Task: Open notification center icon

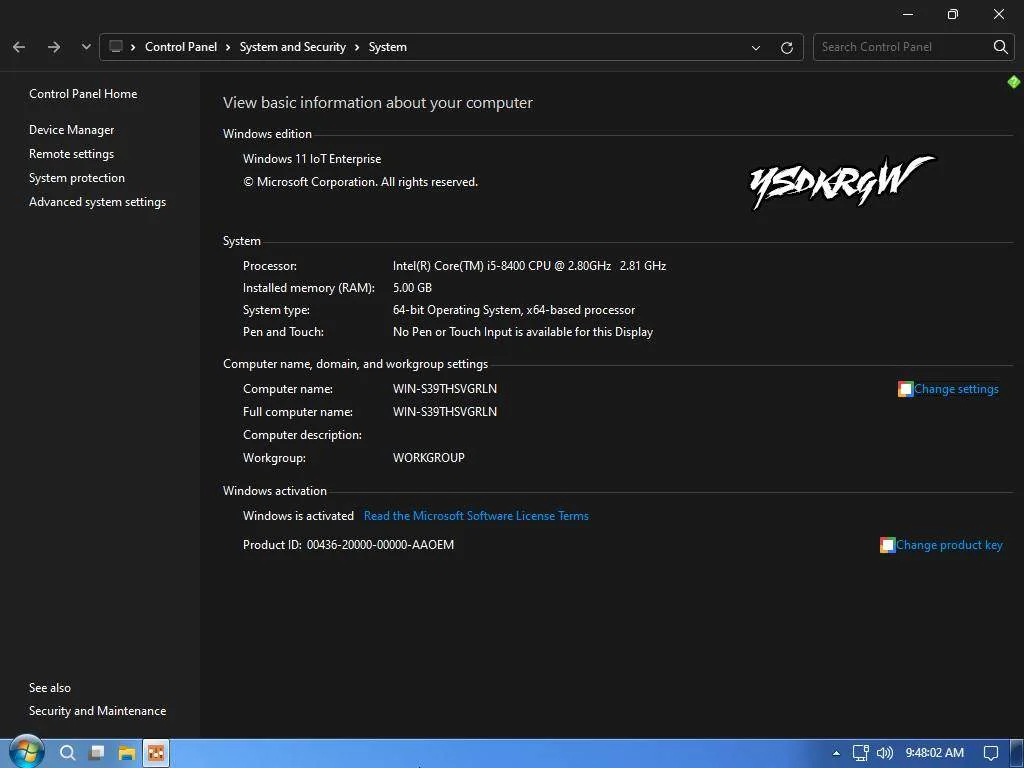Action: 991,753
